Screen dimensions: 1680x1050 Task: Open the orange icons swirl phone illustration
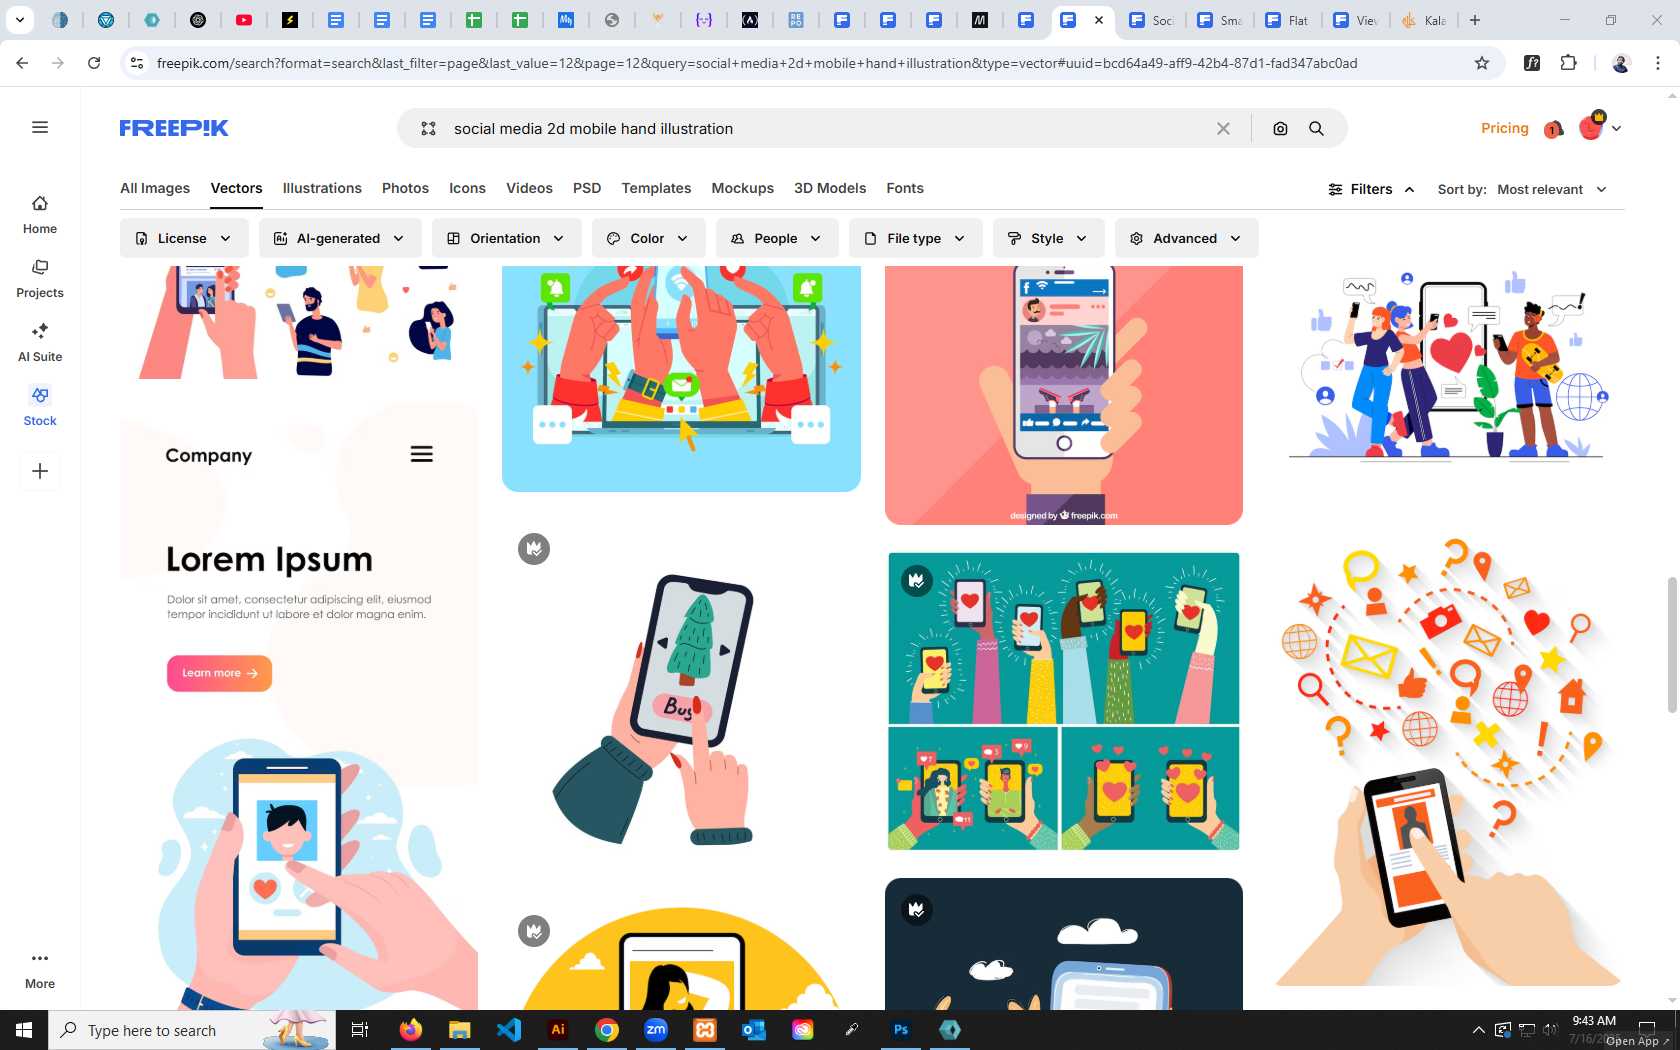point(1446,762)
